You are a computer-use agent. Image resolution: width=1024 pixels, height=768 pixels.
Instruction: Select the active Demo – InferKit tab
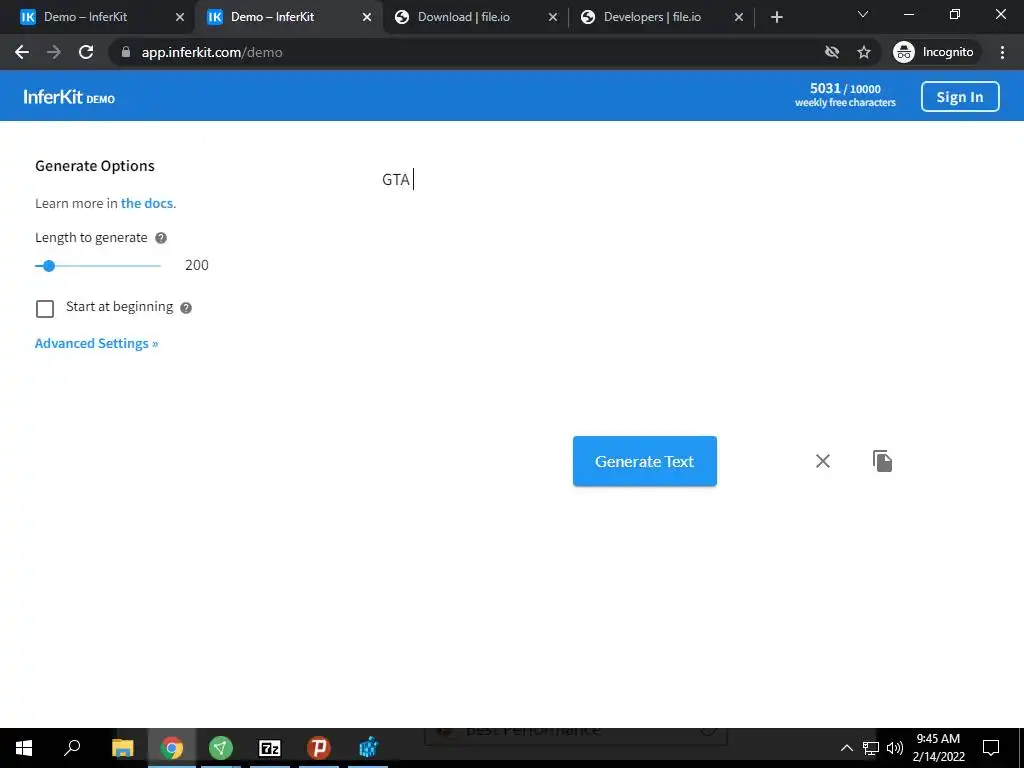pos(273,17)
